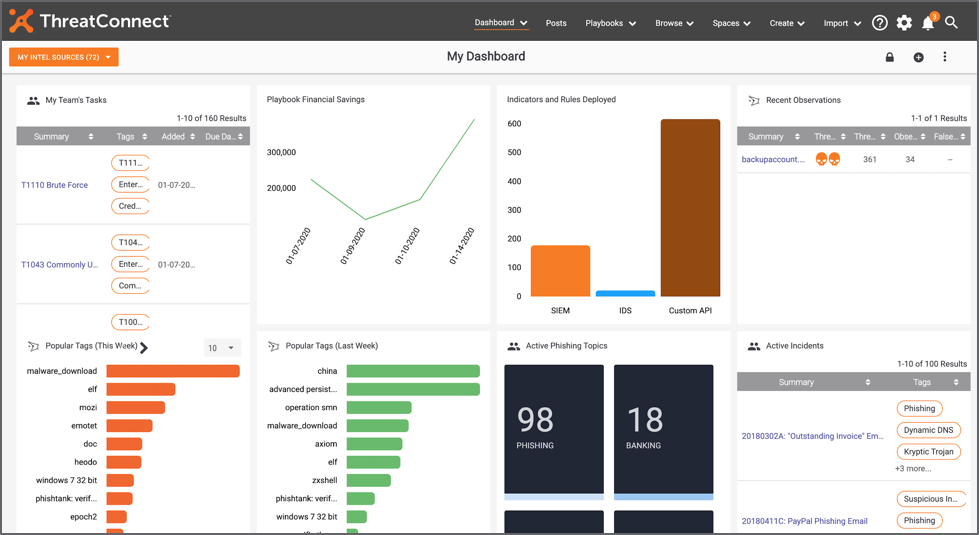Click the Kryptic Trojan tag pill
This screenshot has height=535, width=979.
[x=928, y=451]
